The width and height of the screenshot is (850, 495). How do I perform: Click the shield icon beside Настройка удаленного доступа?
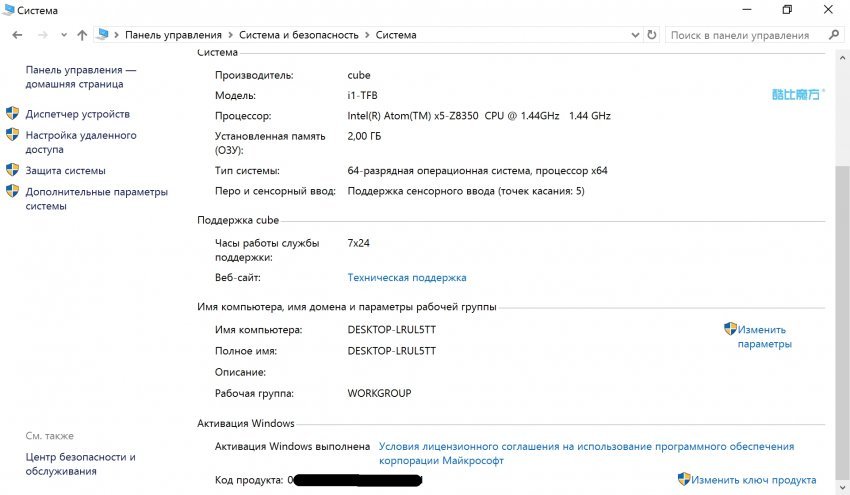click(x=12, y=134)
